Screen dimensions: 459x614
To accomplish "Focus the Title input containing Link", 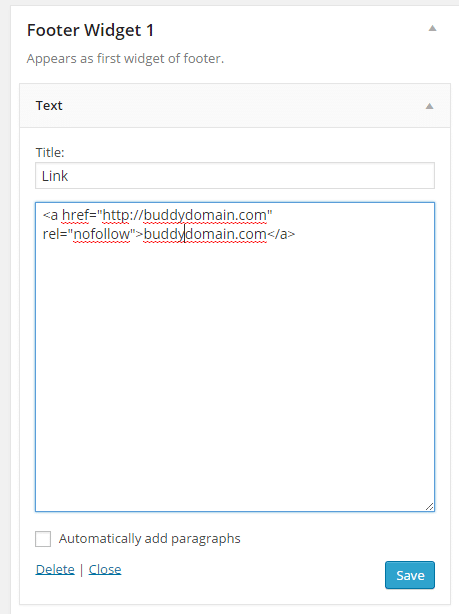I will [x=235, y=176].
